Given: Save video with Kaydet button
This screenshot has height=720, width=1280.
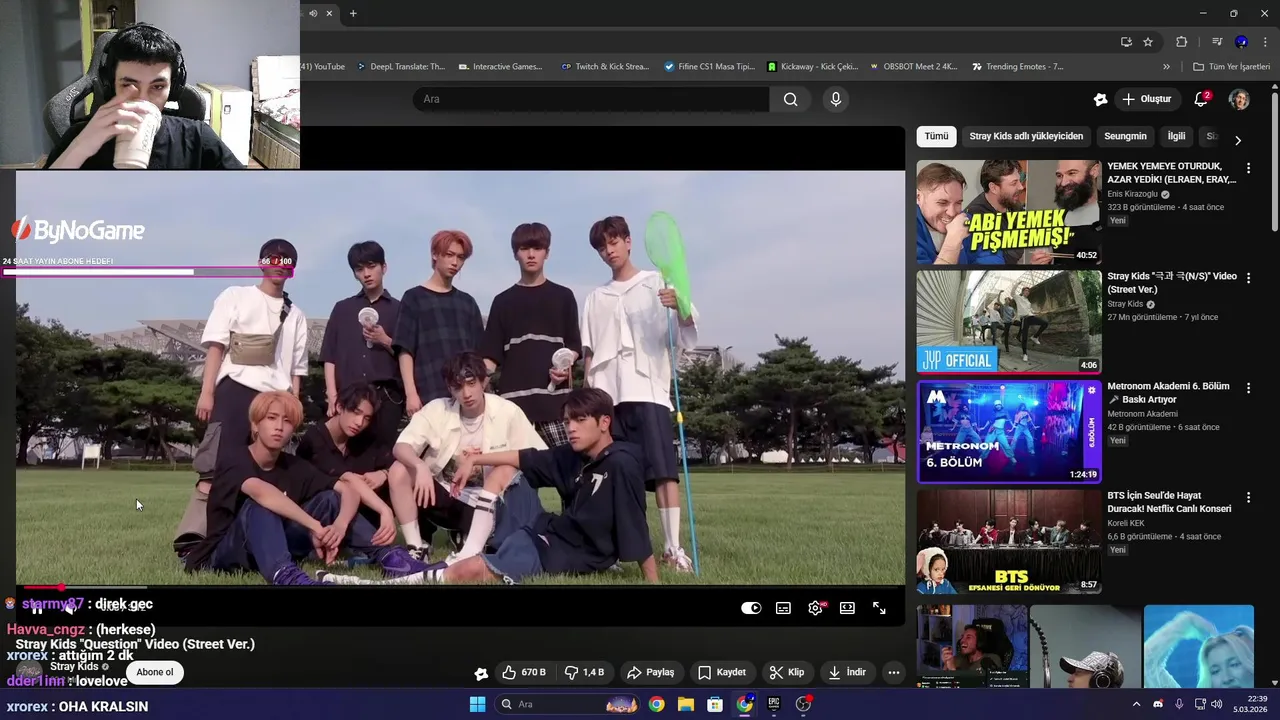Looking at the screenshot, I should tap(722, 672).
